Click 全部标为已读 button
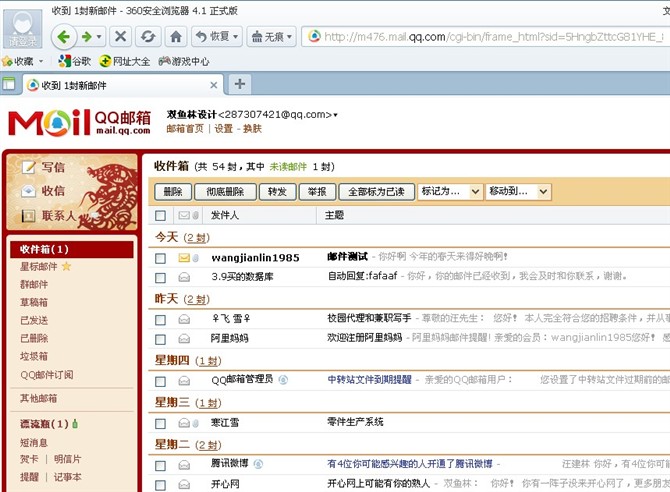670x492 pixels. point(376,192)
